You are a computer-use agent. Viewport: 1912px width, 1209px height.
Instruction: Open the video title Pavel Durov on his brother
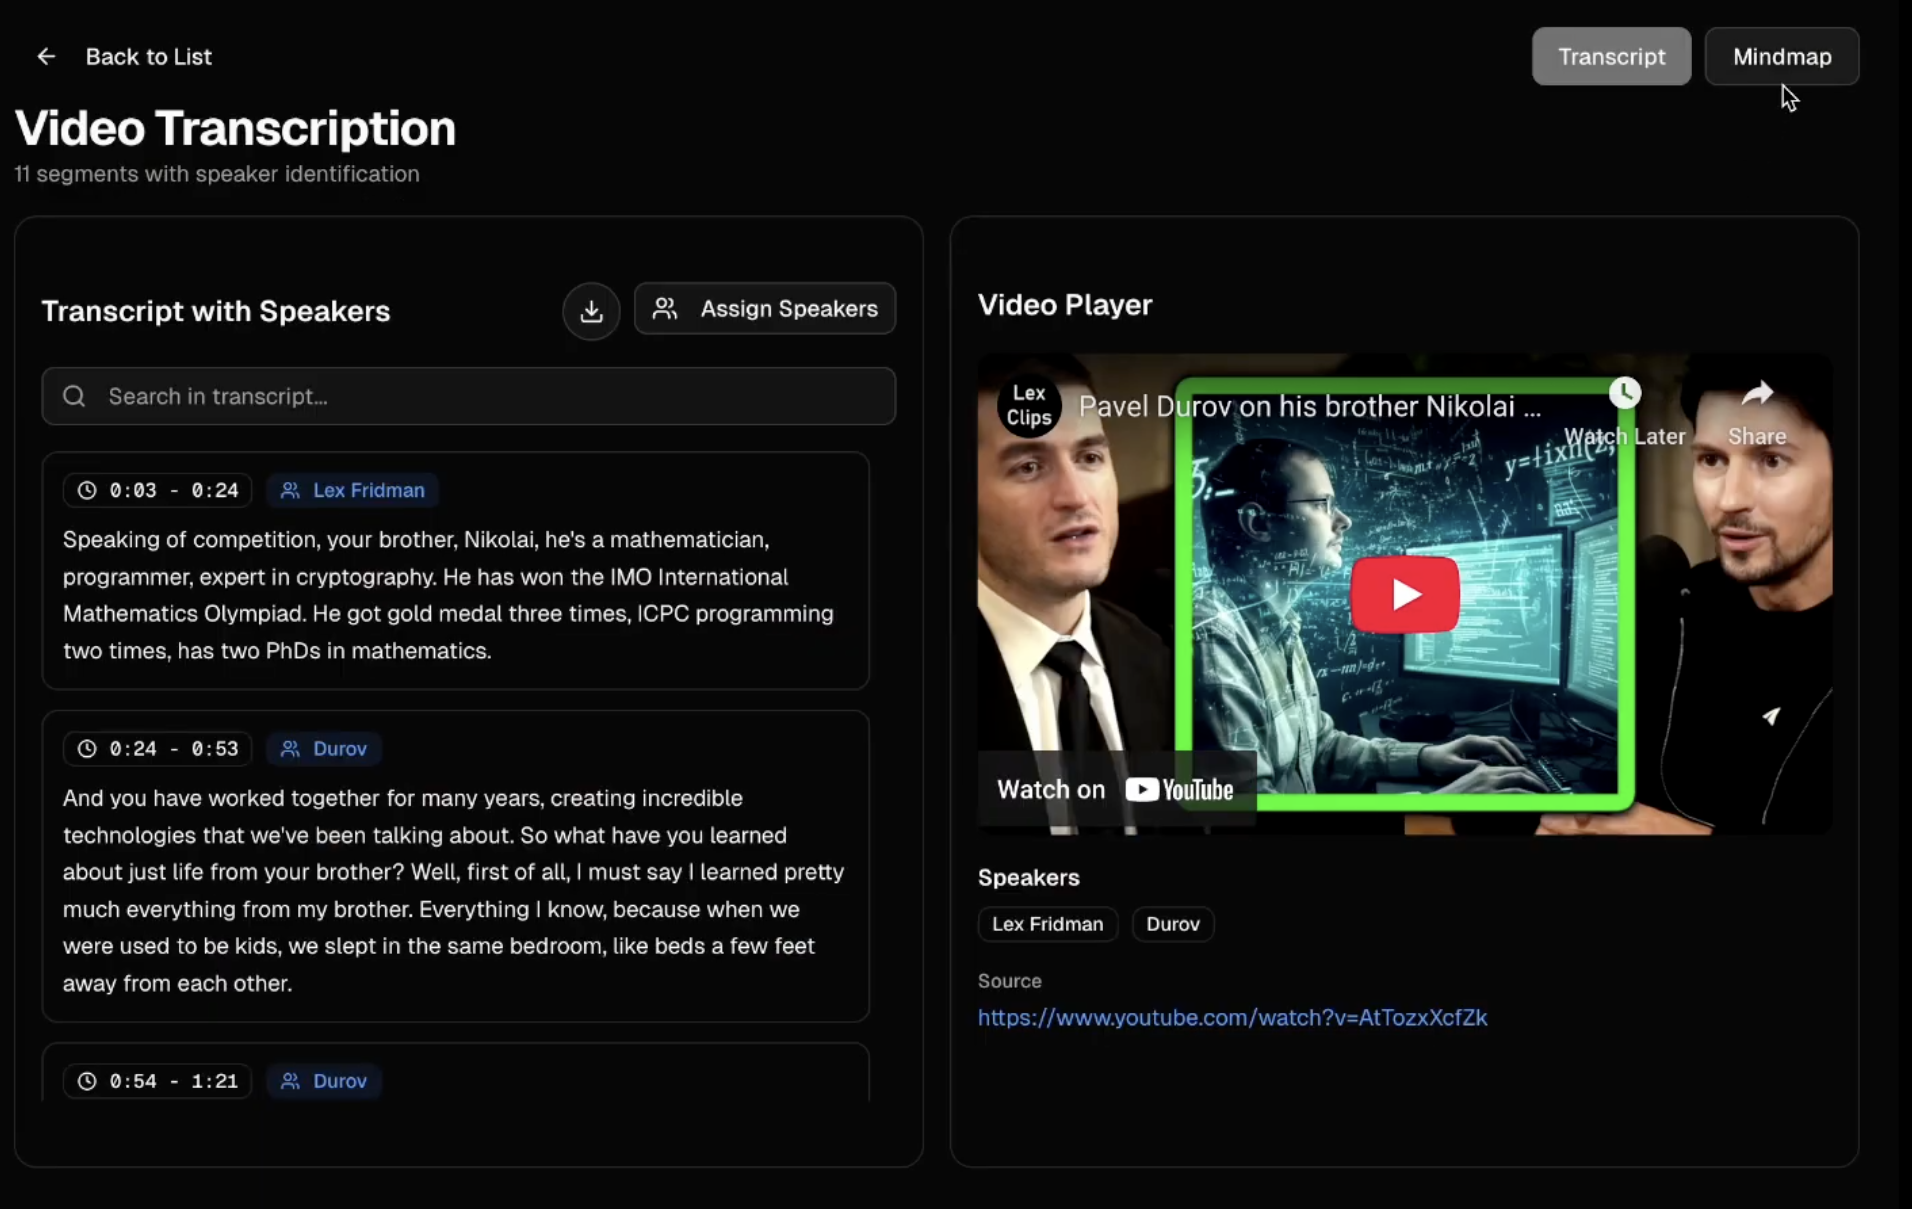[1309, 406]
